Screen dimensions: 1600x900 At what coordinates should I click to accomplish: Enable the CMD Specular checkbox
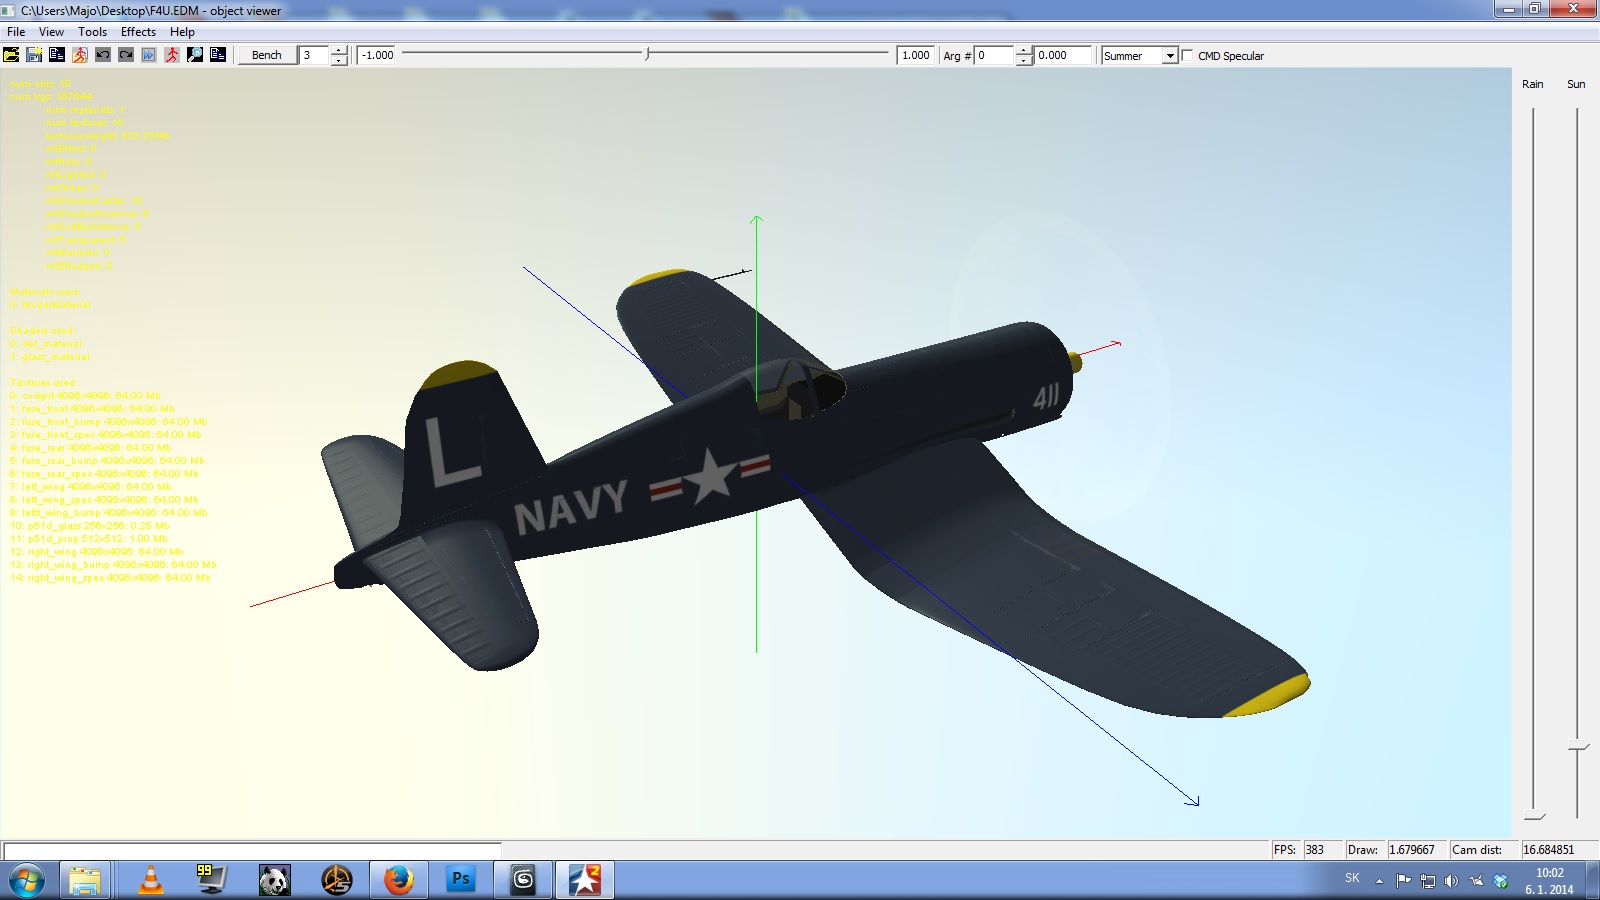tap(1188, 55)
